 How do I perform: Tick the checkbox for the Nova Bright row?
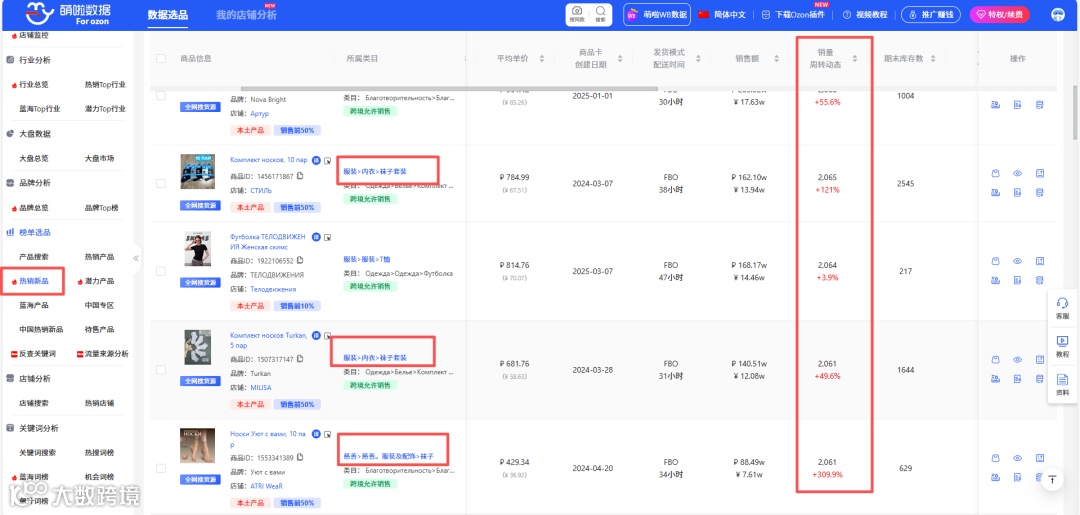click(x=161, y=96)
